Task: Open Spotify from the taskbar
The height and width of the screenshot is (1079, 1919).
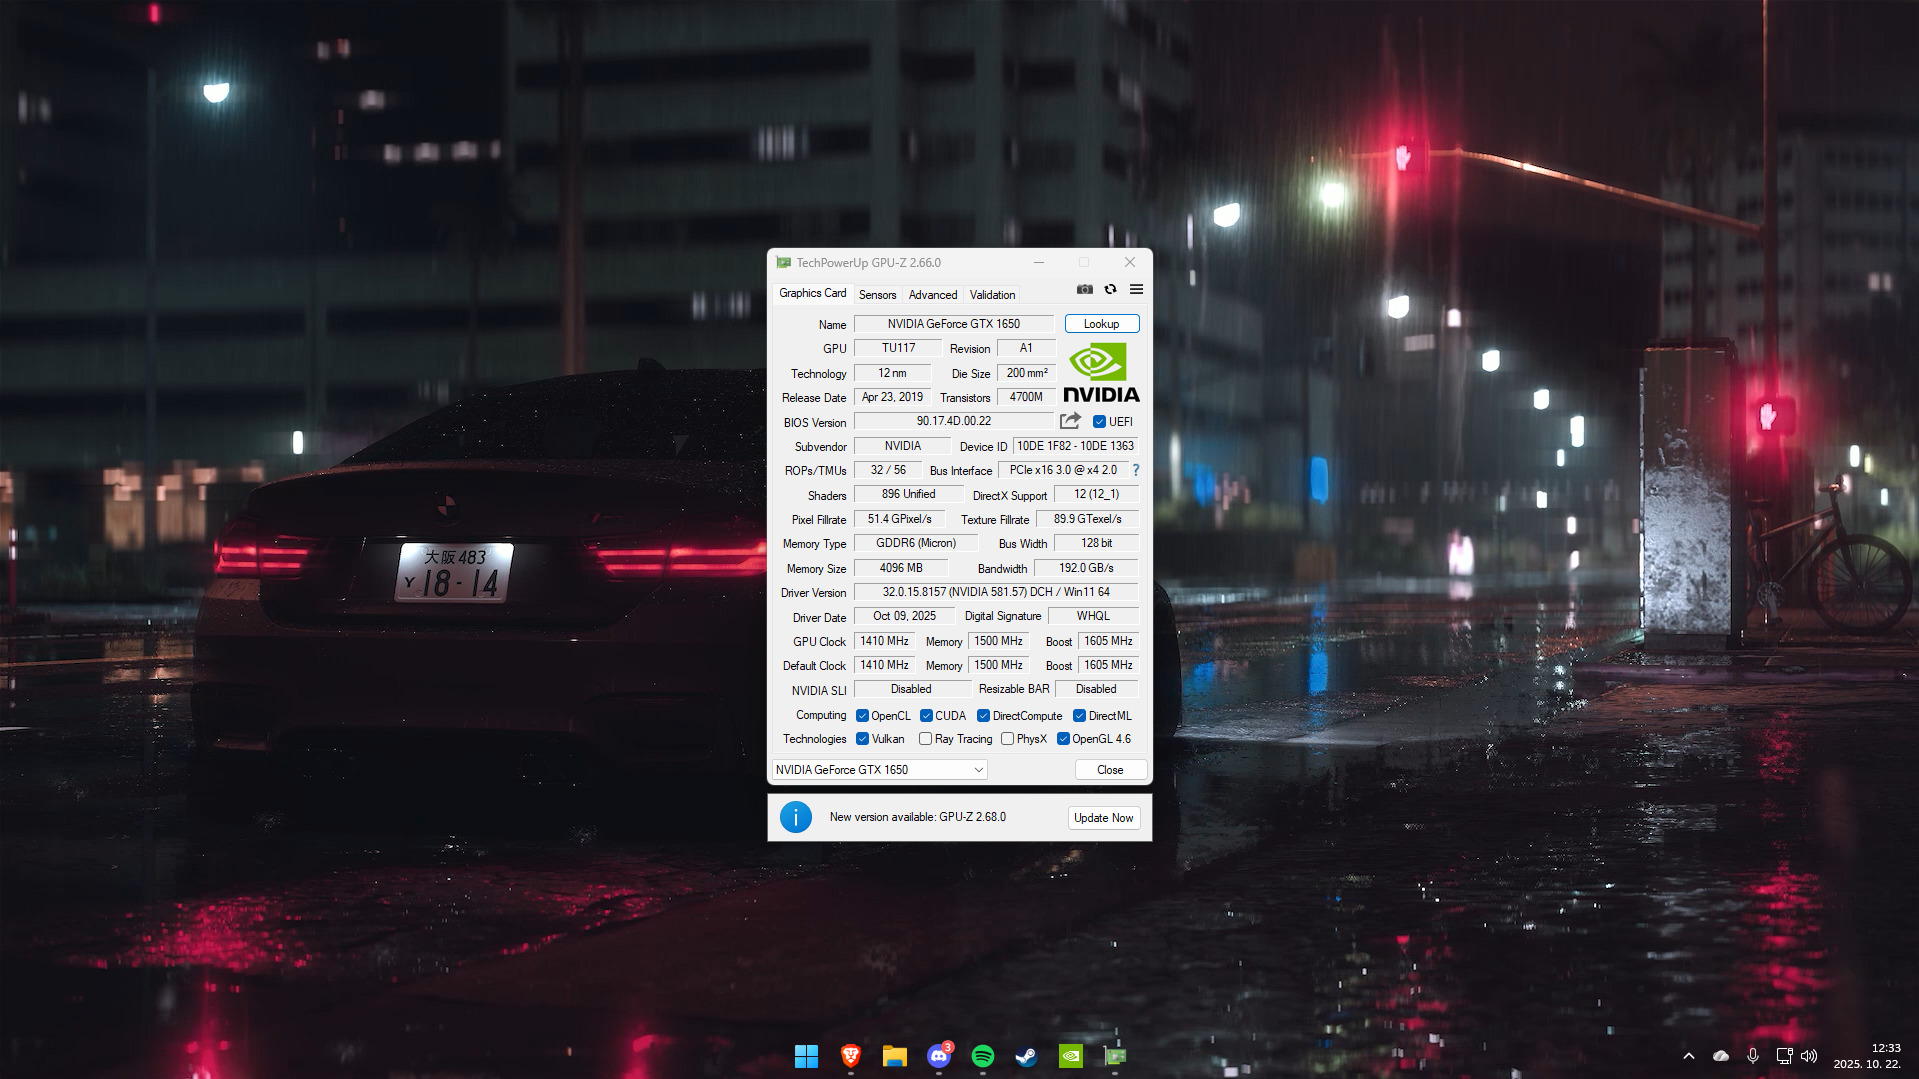Action: tap(982, 1056)
